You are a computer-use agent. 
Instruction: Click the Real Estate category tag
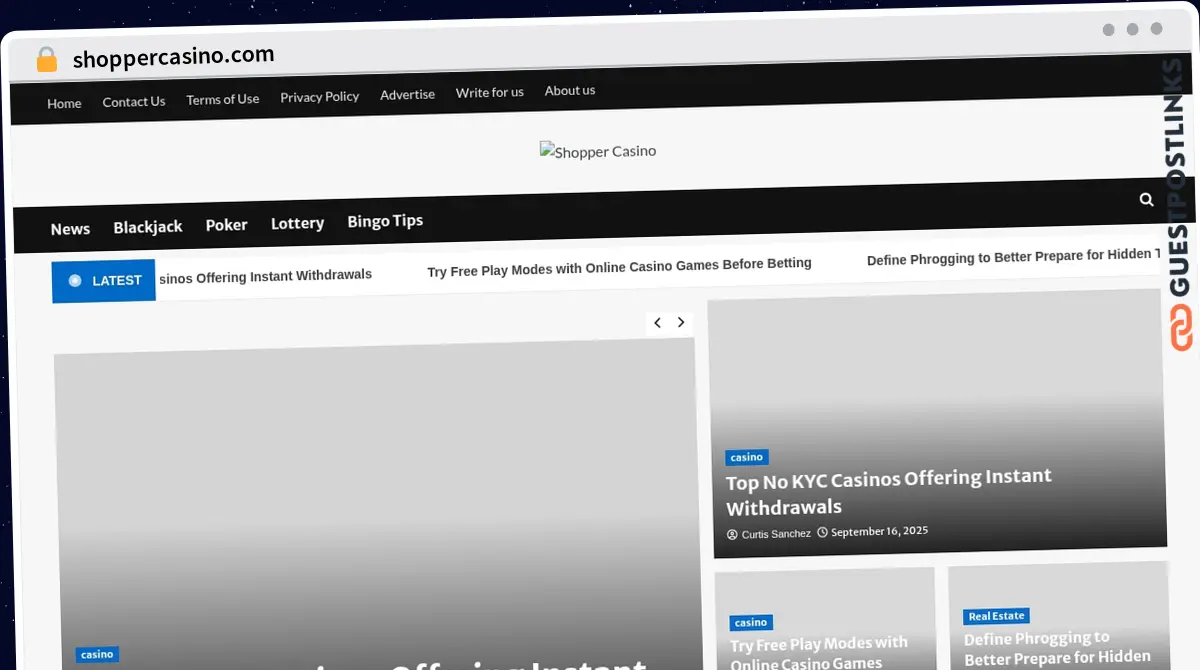click(x=996, y=616)
